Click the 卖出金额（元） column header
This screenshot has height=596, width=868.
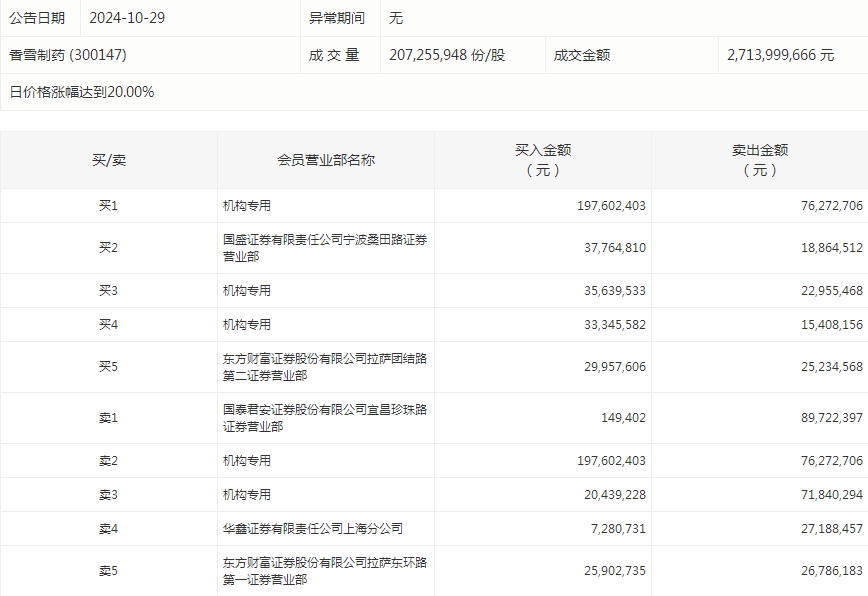tap(760, 160)
